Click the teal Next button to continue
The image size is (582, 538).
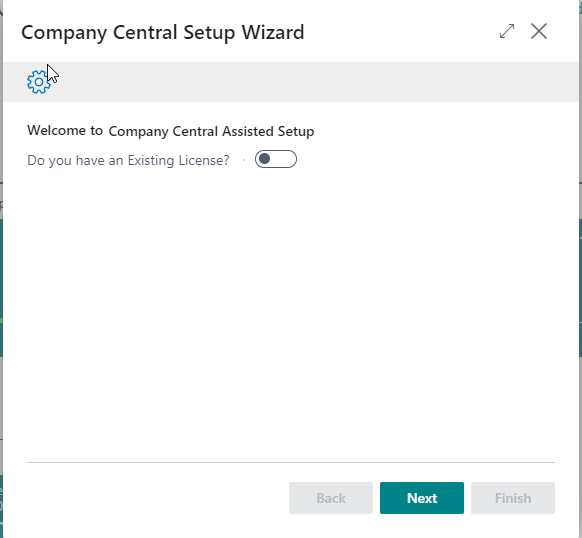coord(422,498)
